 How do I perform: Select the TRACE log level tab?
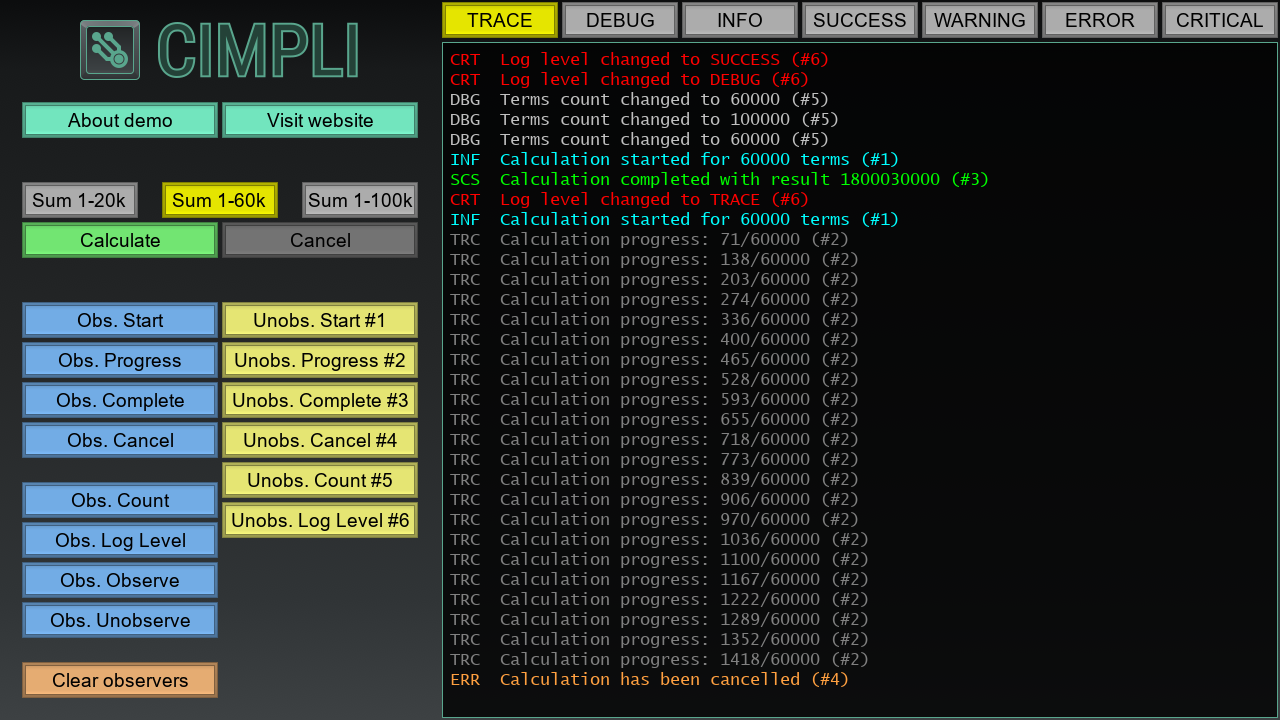(x=500, y=20)
